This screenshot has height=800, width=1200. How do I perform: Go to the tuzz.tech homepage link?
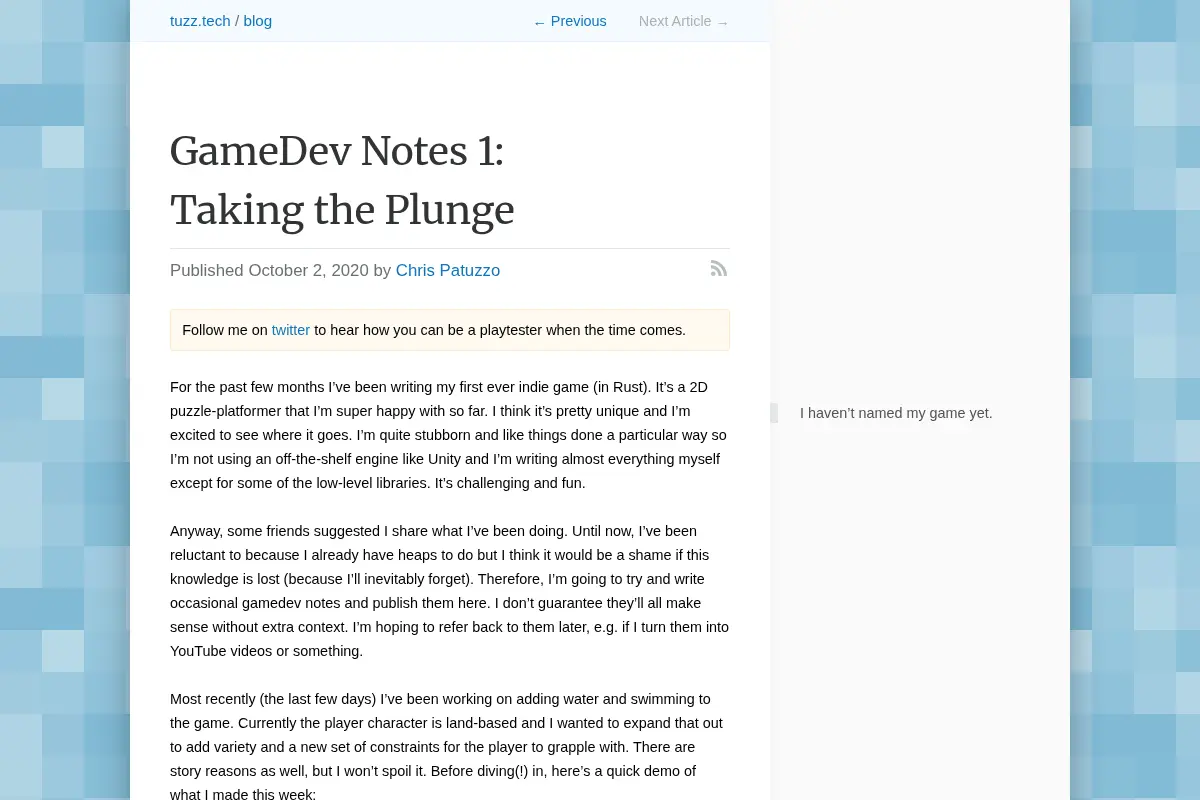coord(200,21)
